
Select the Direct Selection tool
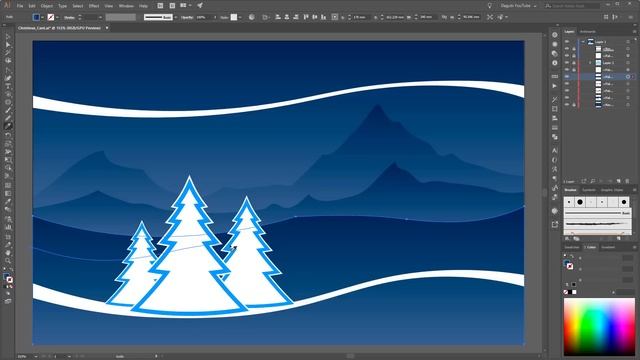pos(8,44)
